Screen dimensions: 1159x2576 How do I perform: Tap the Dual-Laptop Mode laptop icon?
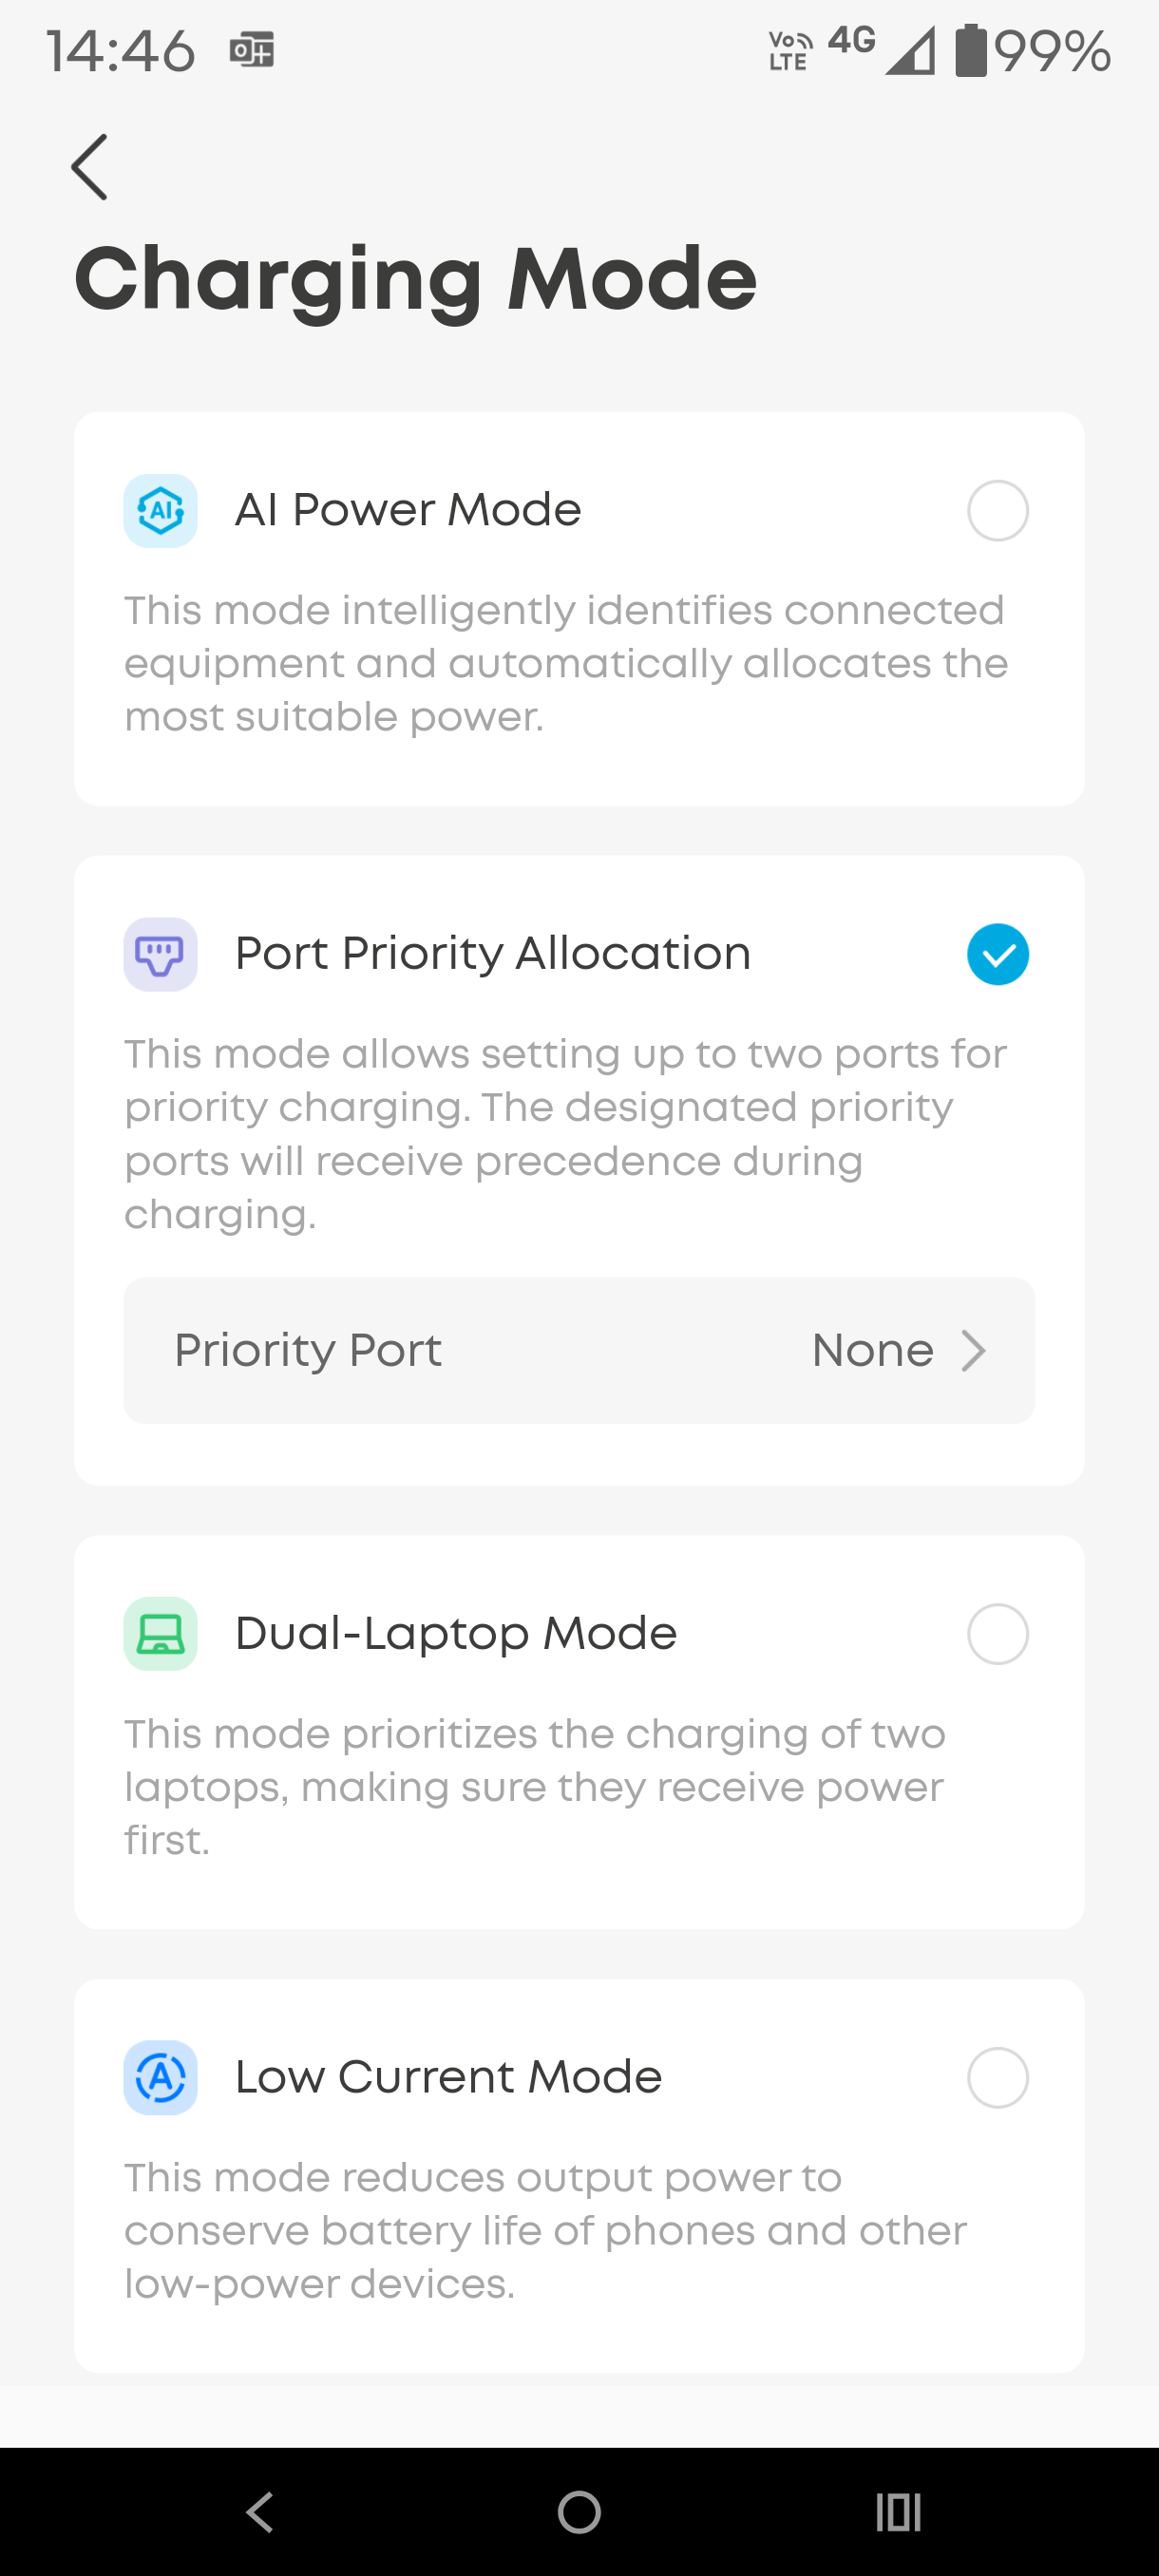160,1634
